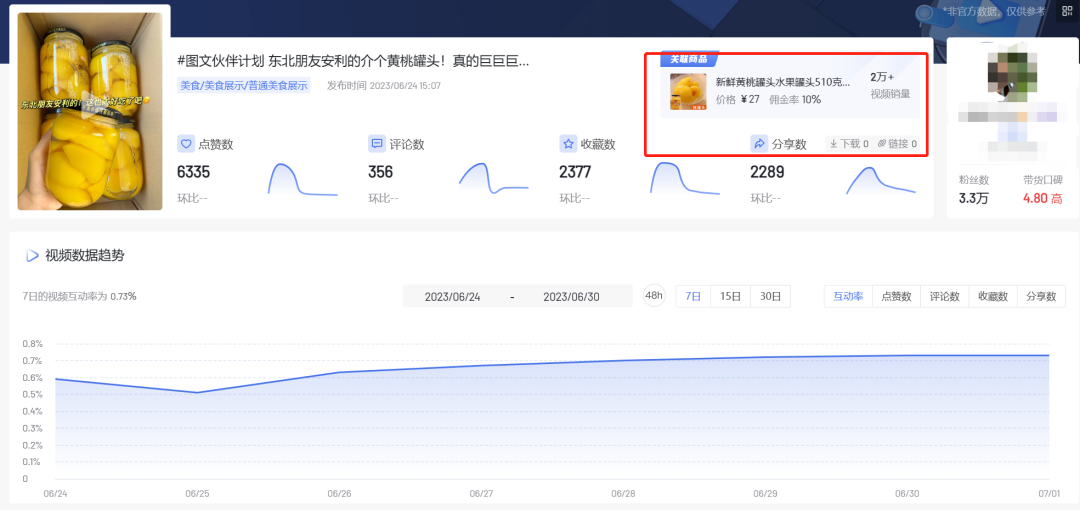Switch chart to 评论数 metric tab

tap(944, 296)
